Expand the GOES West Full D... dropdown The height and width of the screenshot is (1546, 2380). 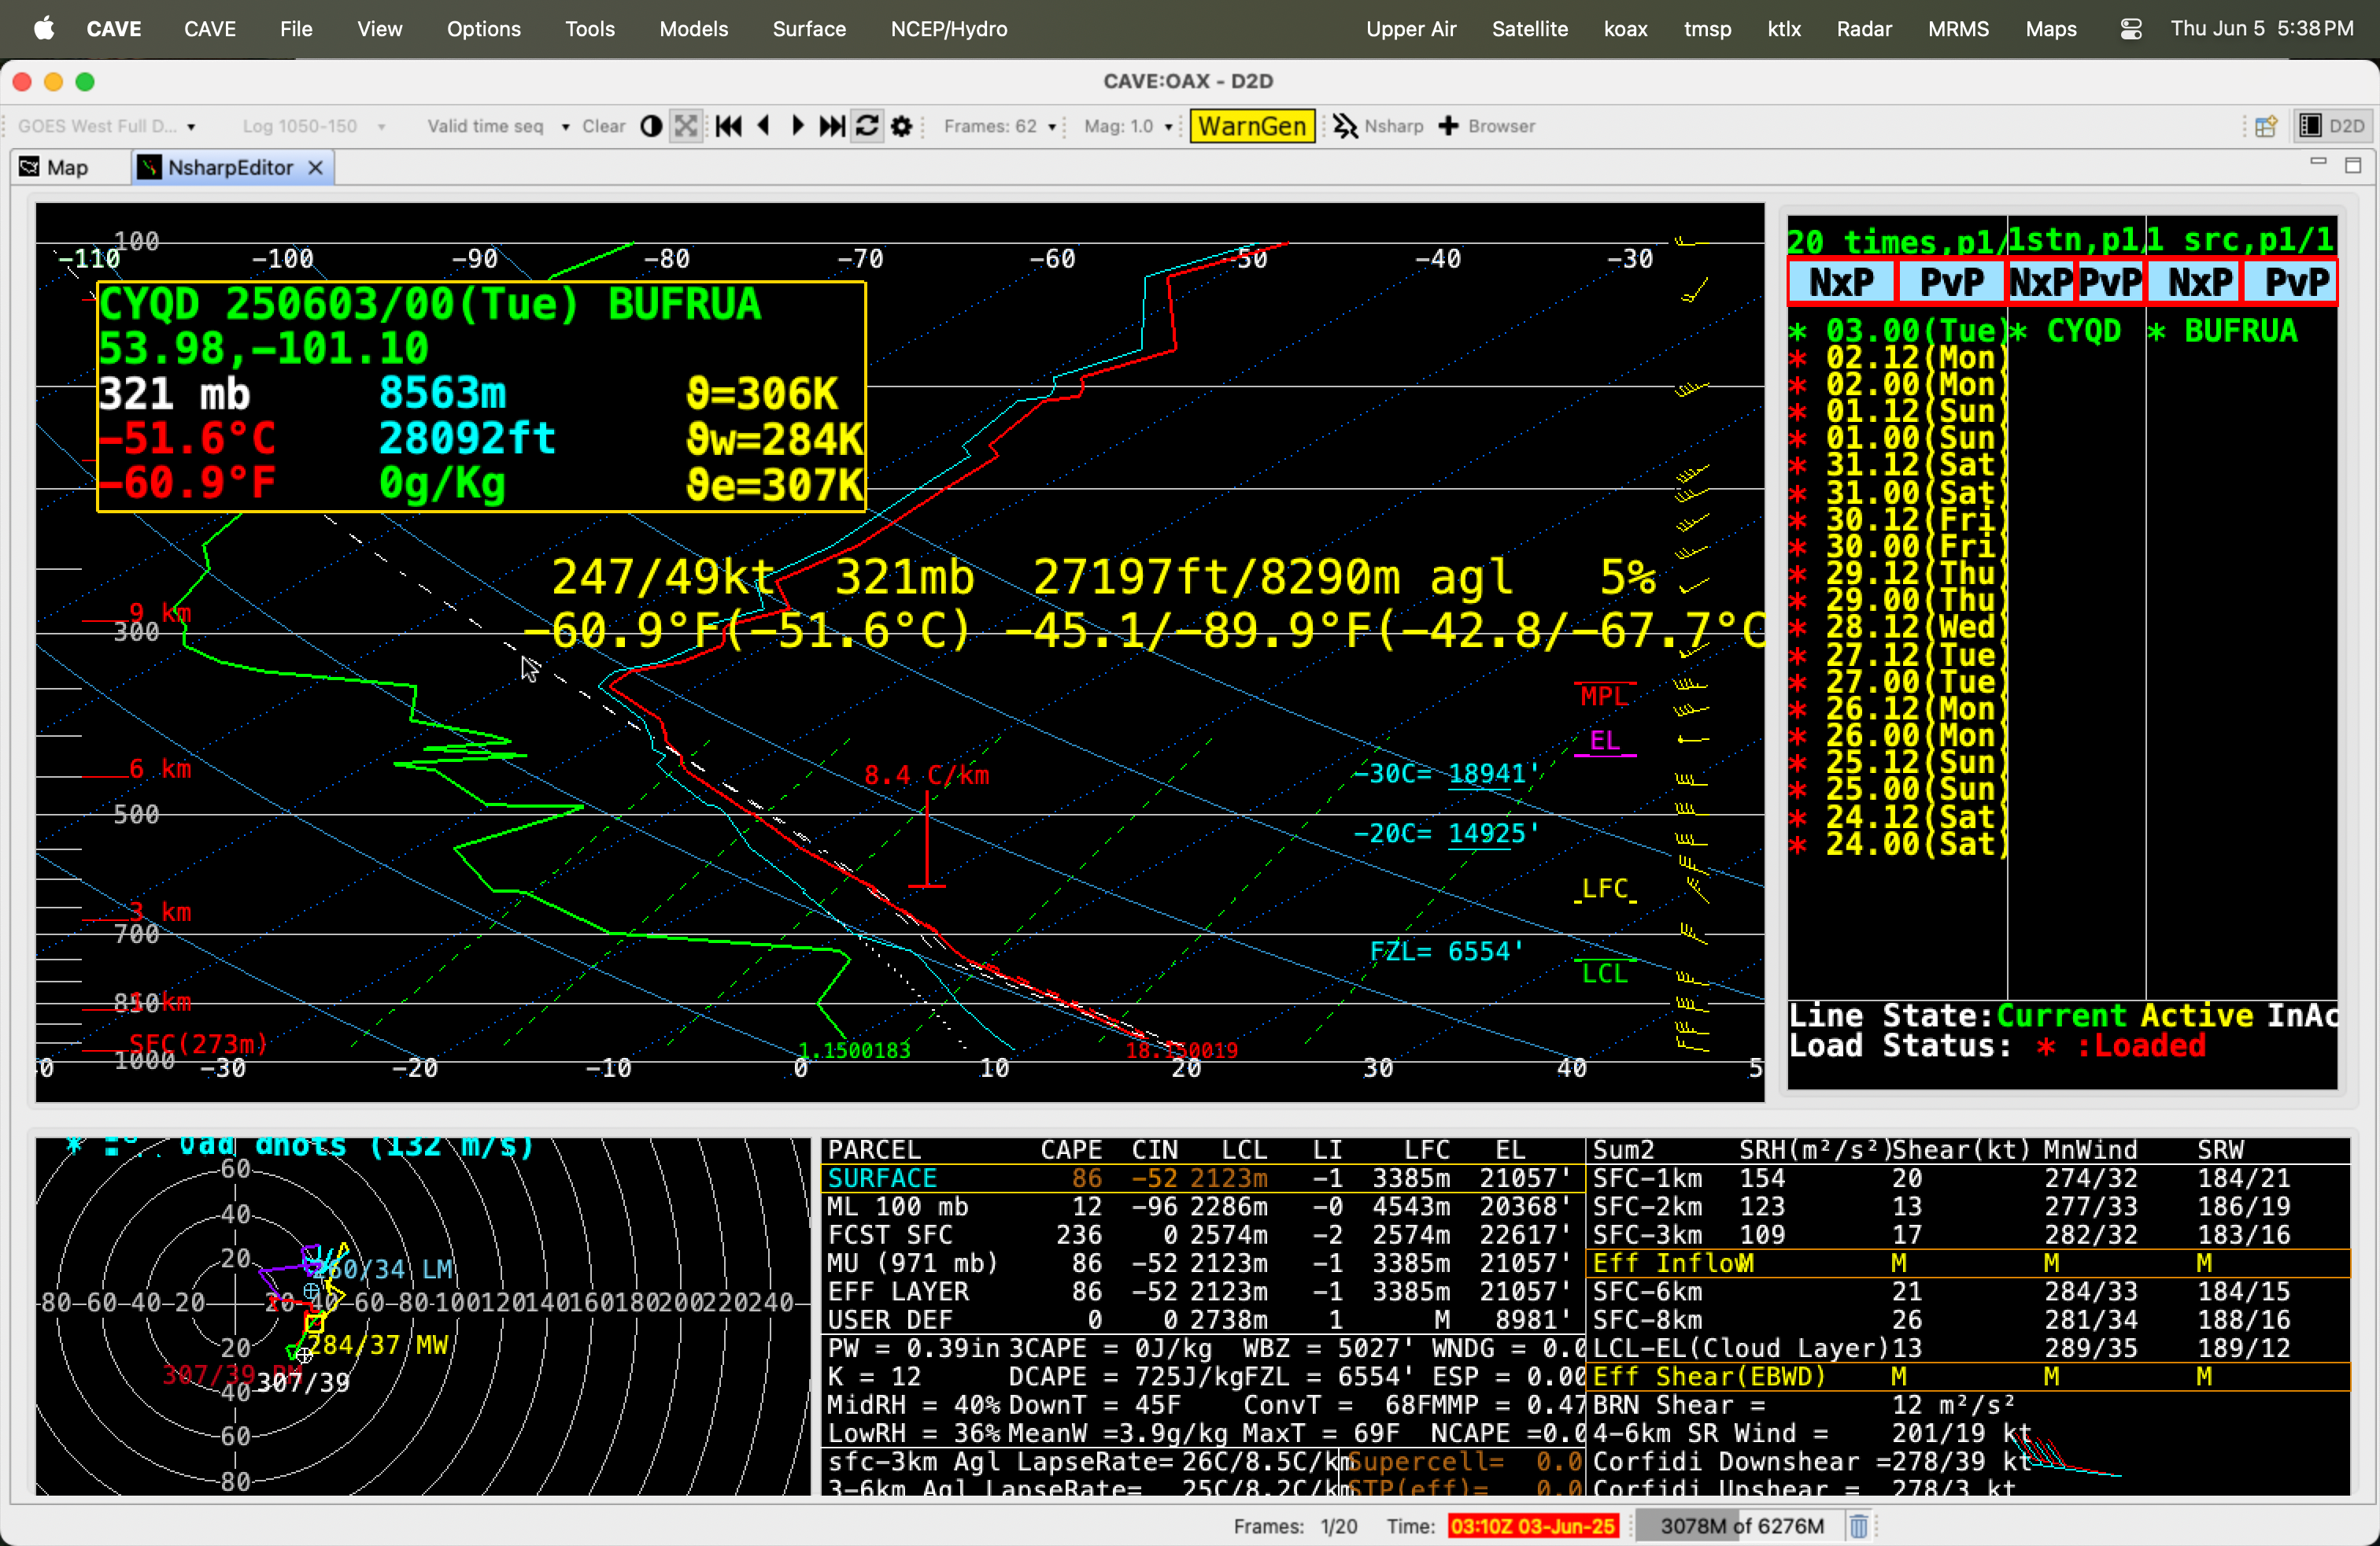coord(106,126)
